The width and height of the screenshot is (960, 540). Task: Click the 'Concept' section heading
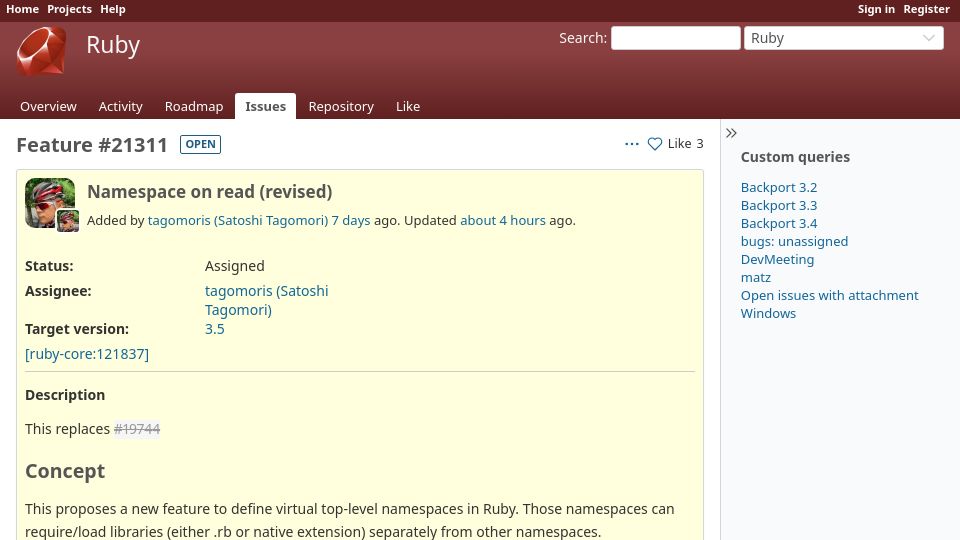65,471
